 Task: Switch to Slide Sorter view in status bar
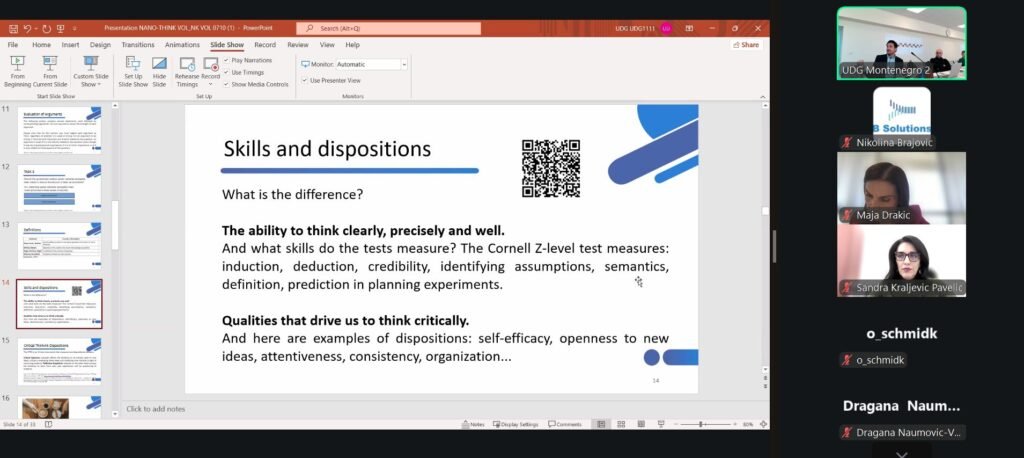coord(622,424)
